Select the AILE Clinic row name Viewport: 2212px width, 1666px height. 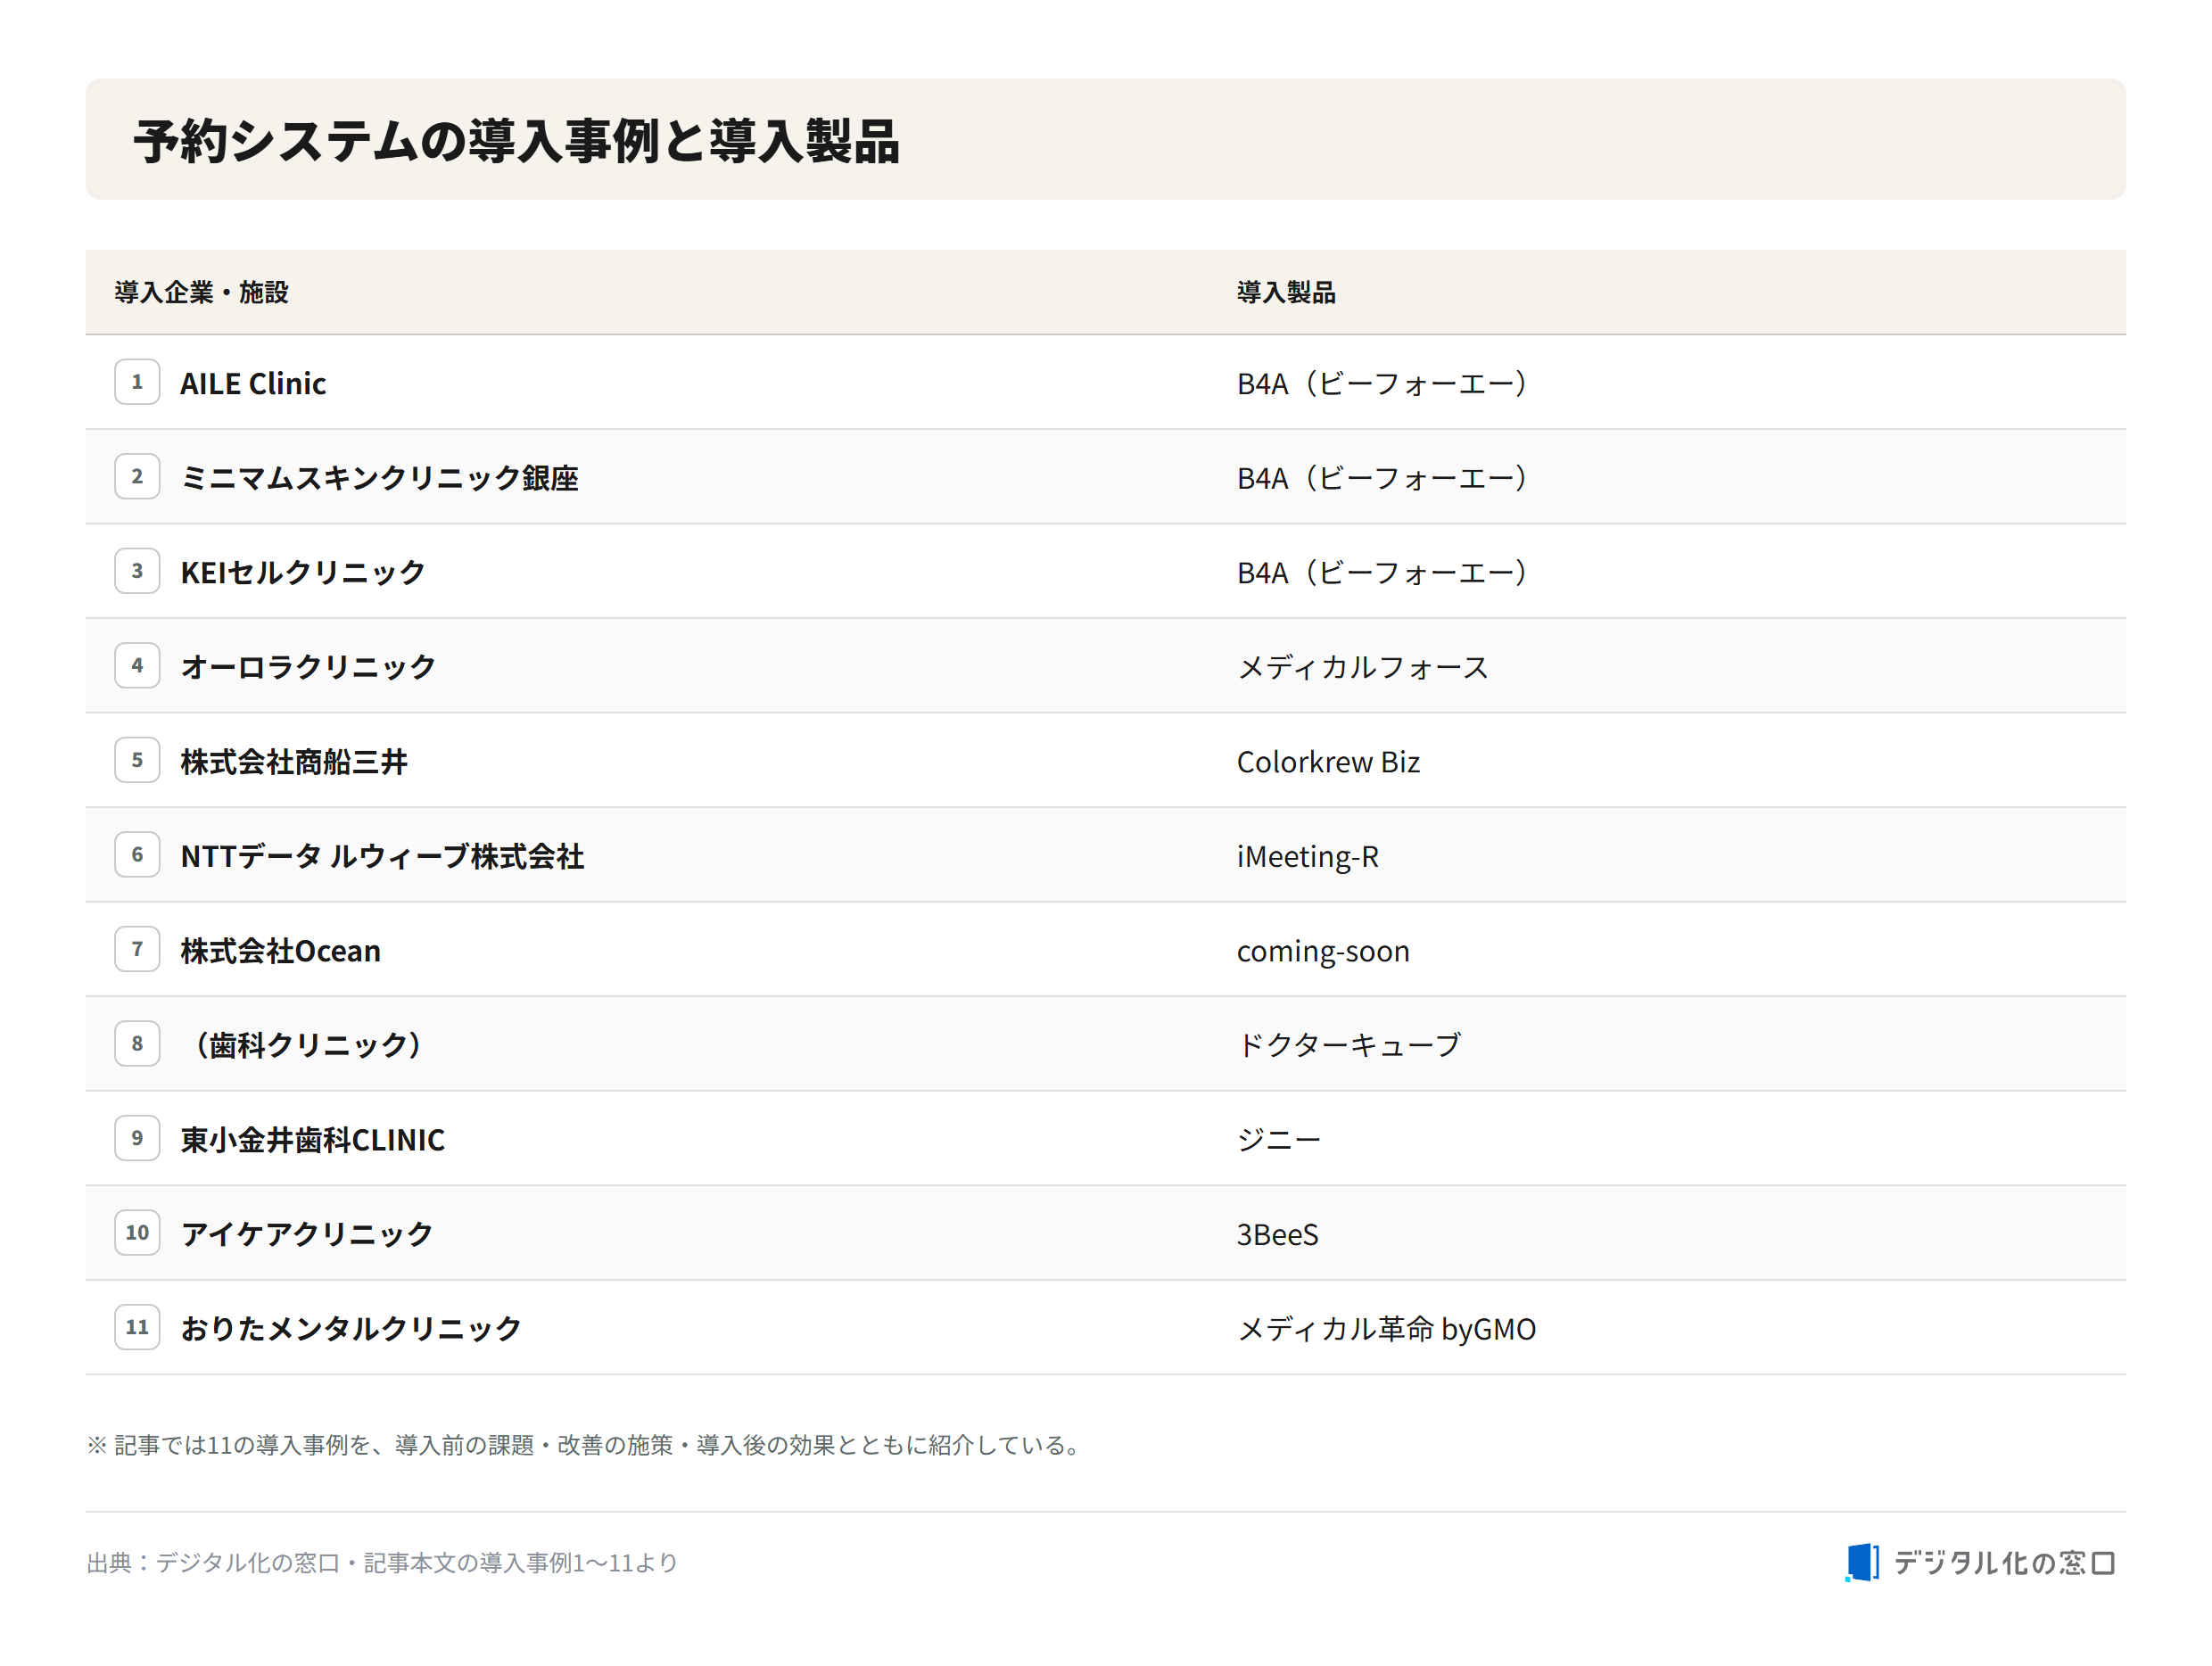tap(253, 383)
